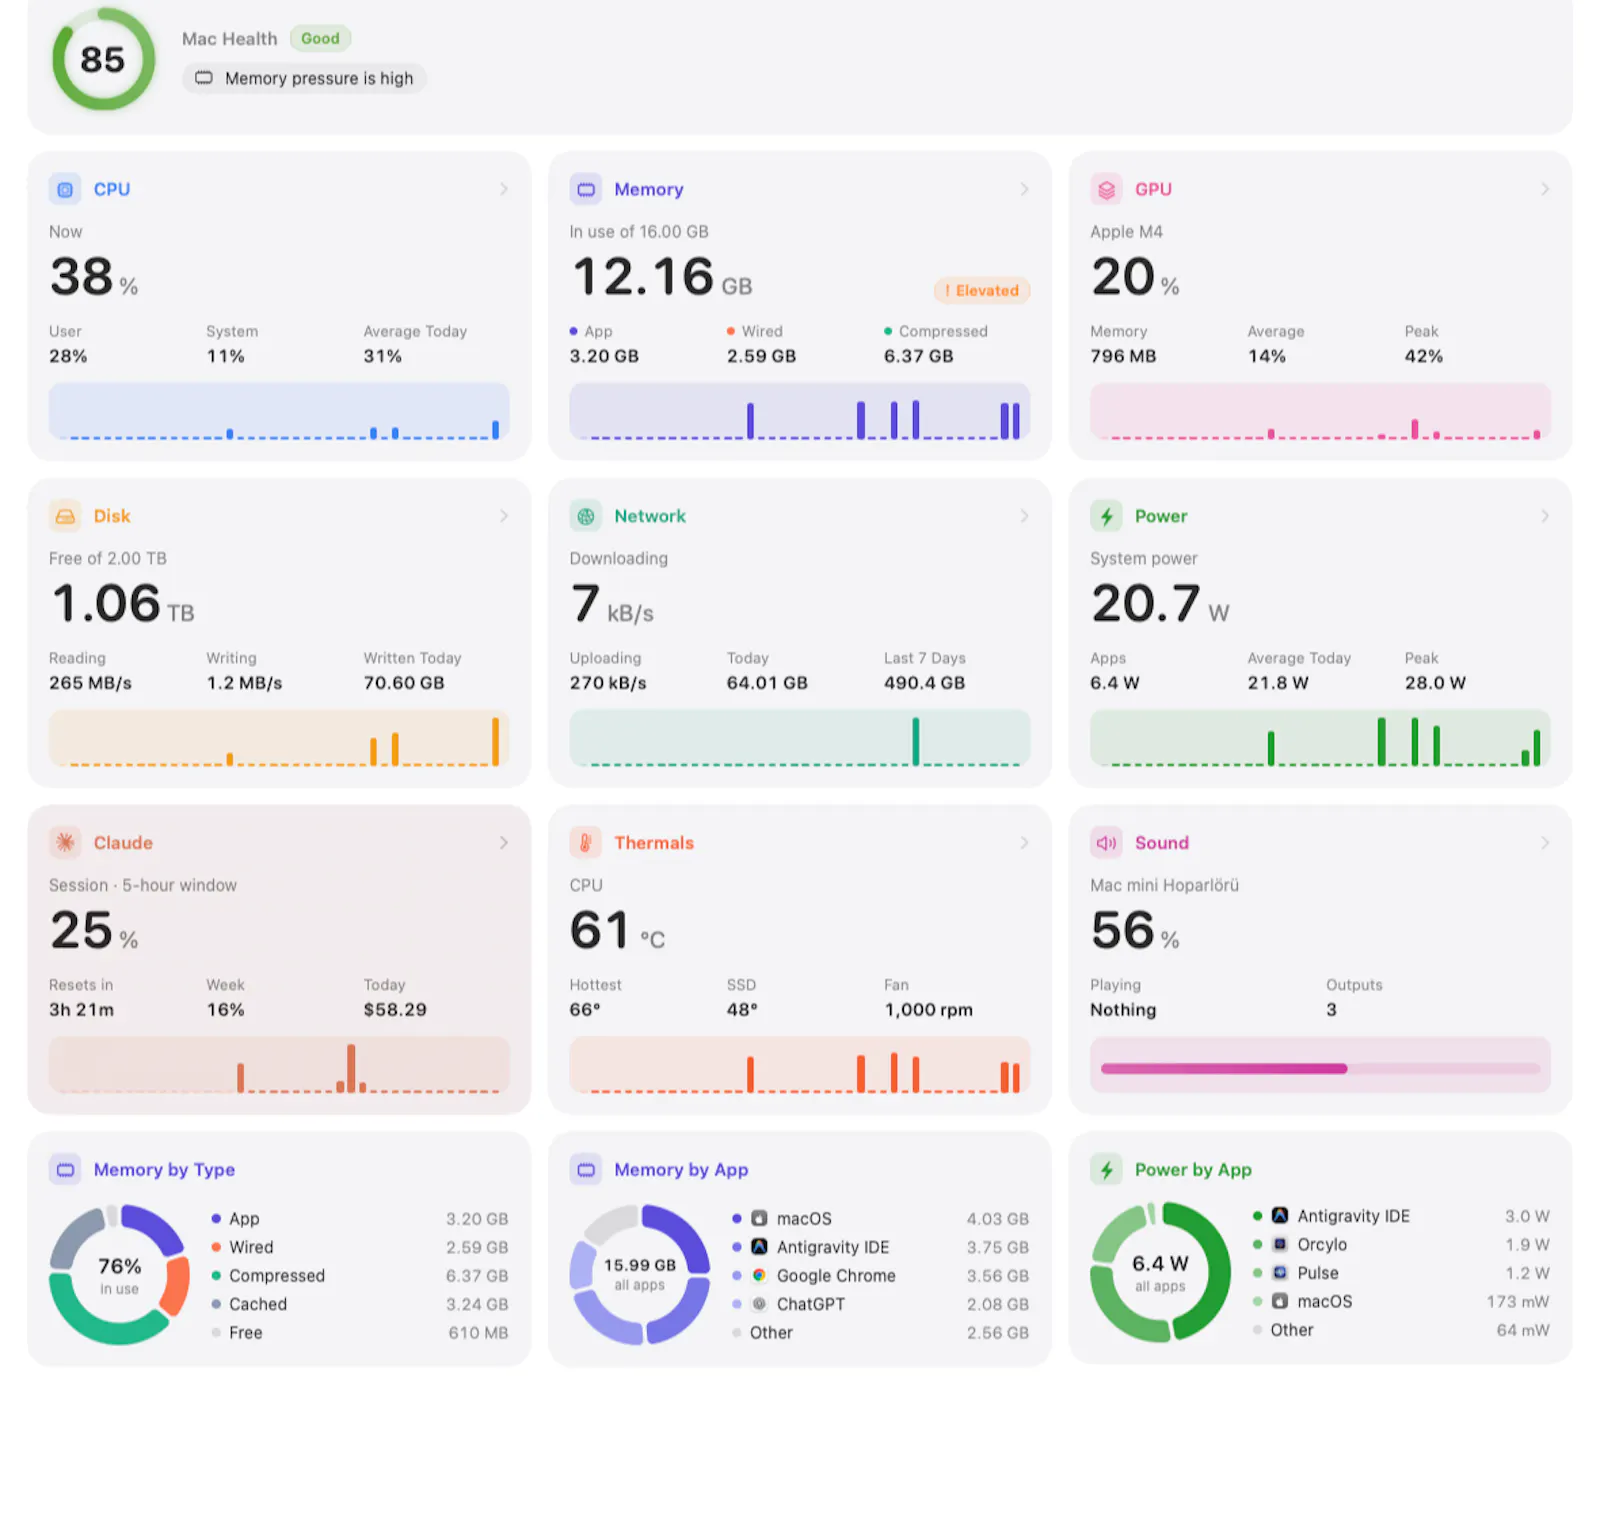Image resolution: width=1600 pixels, height=1525 pixels.
Task: Click the Mac Health score ring
Action: [x=103, y=60]
